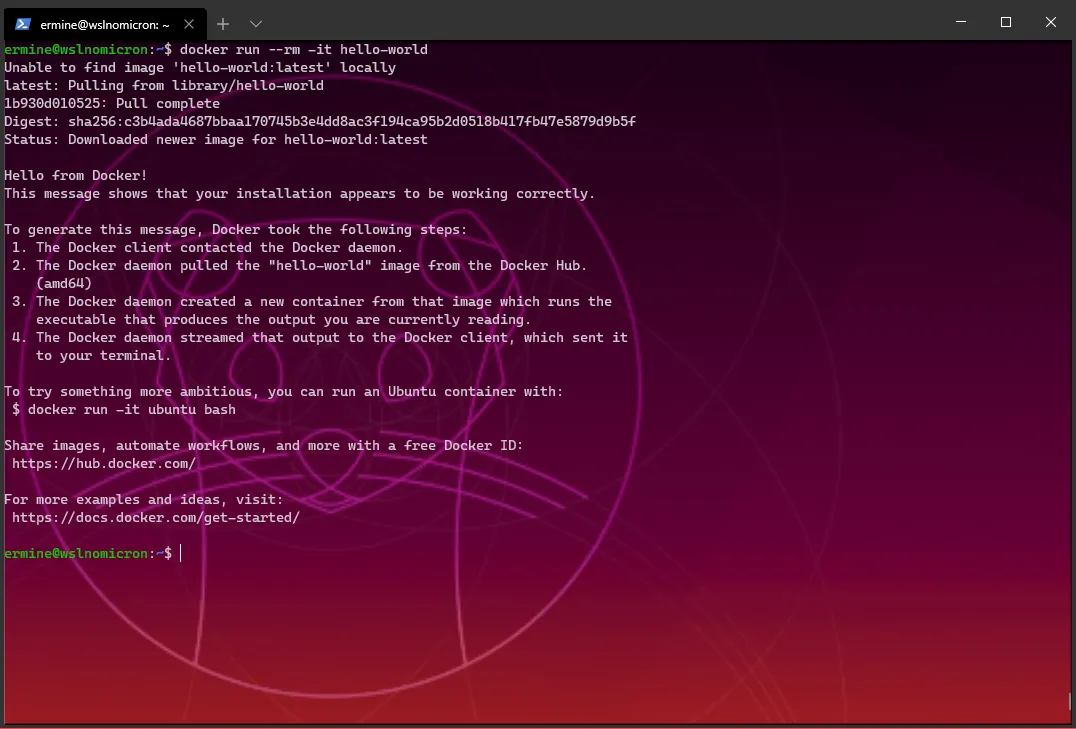This screenshot has height=729, width=1076.
Task: Click at the blinking cursor on the last prompt
Action: pyautogui.click(x=181, y=553)
